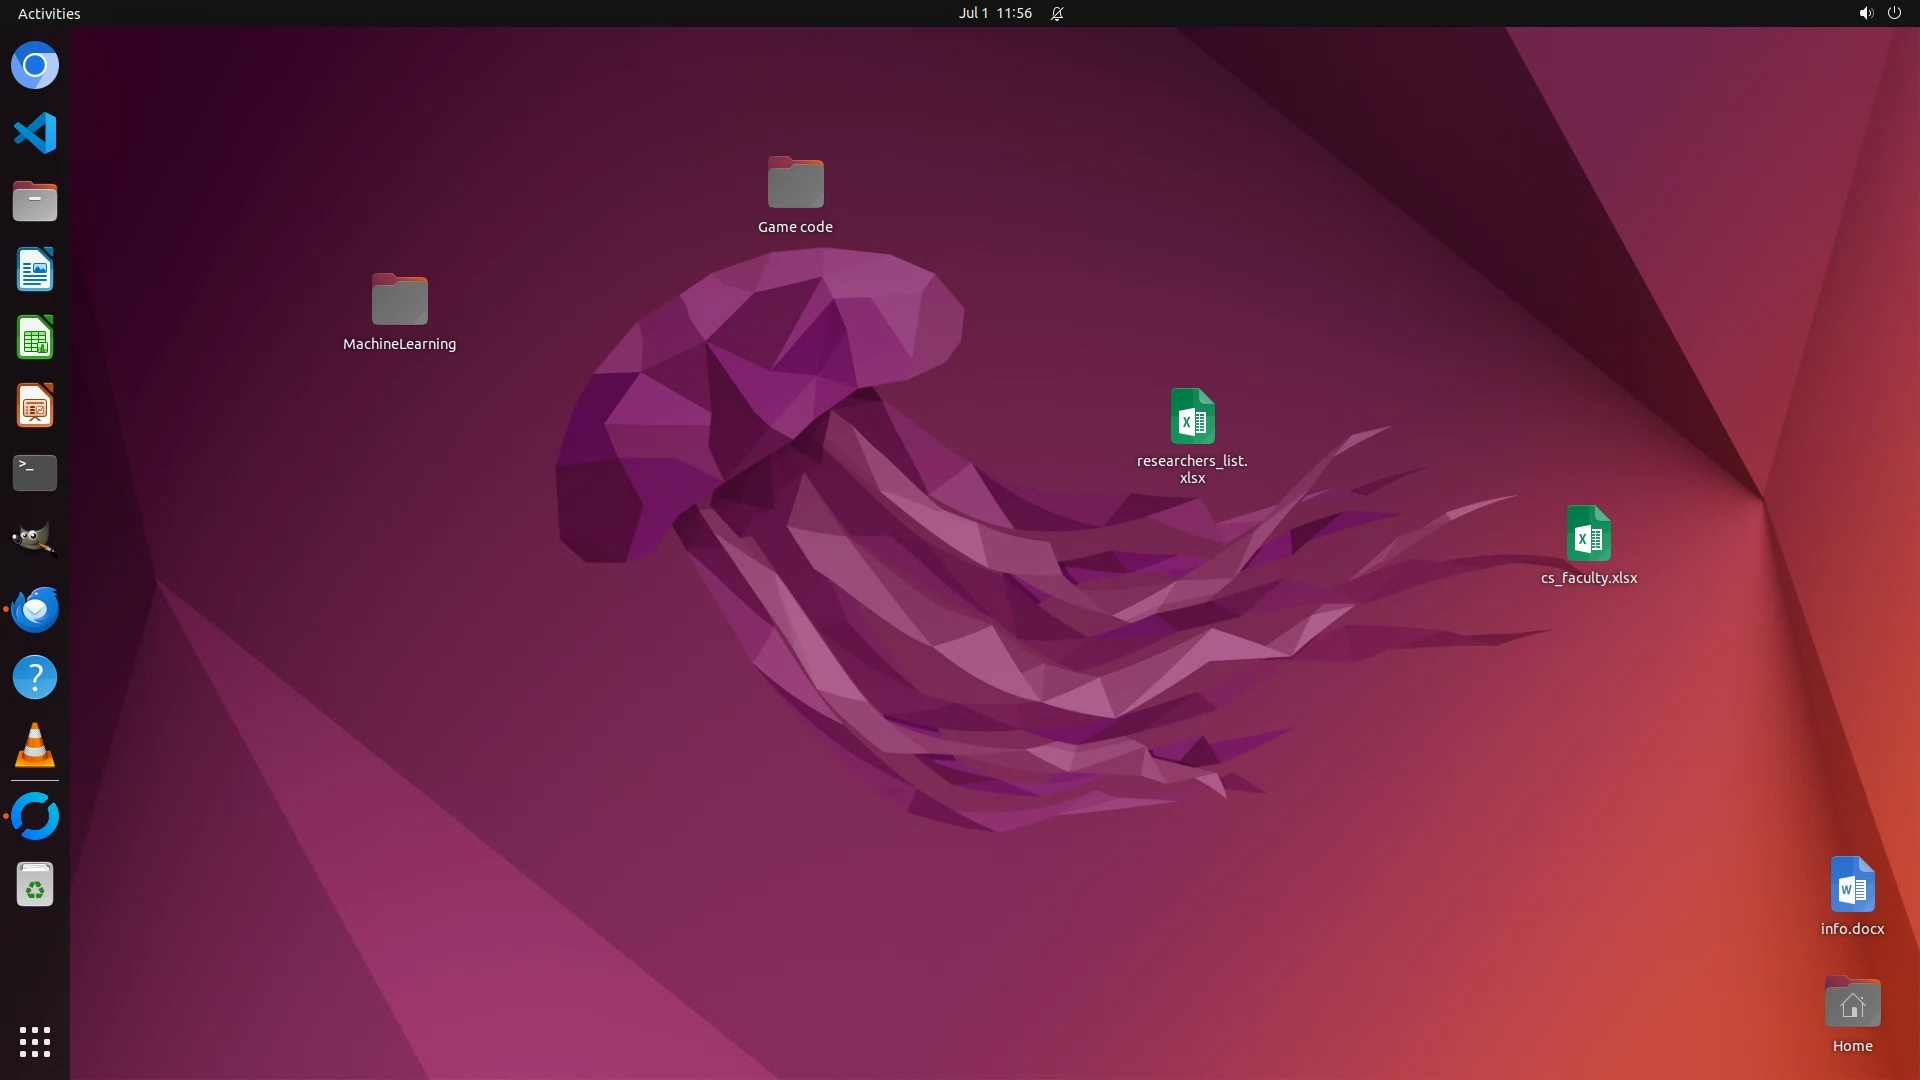Open Chromium browser from the dock
1920x1080 pixels.
pyautogui.click(x=35, y=66)
